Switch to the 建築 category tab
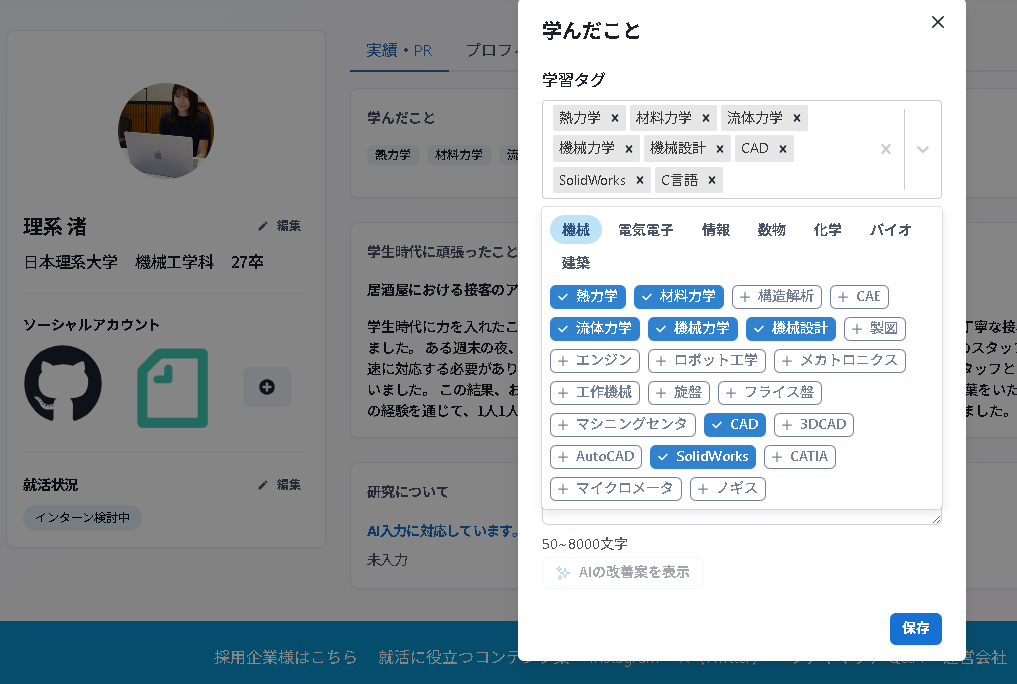 [576, 263]
